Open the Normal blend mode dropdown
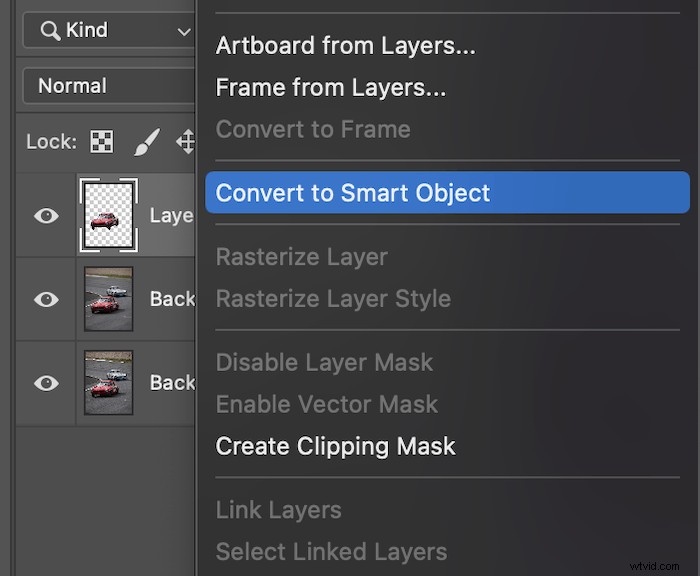This screenshot has width=700, height=576. [109, 86]
